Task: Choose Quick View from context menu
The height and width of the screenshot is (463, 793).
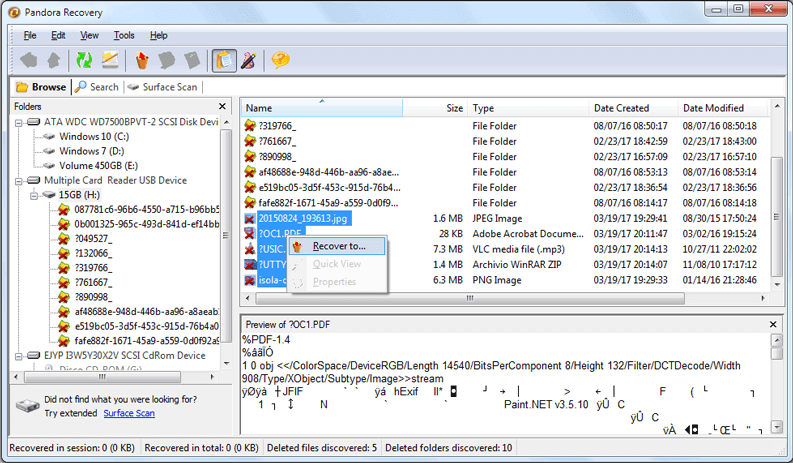Action: coord(337,264)
